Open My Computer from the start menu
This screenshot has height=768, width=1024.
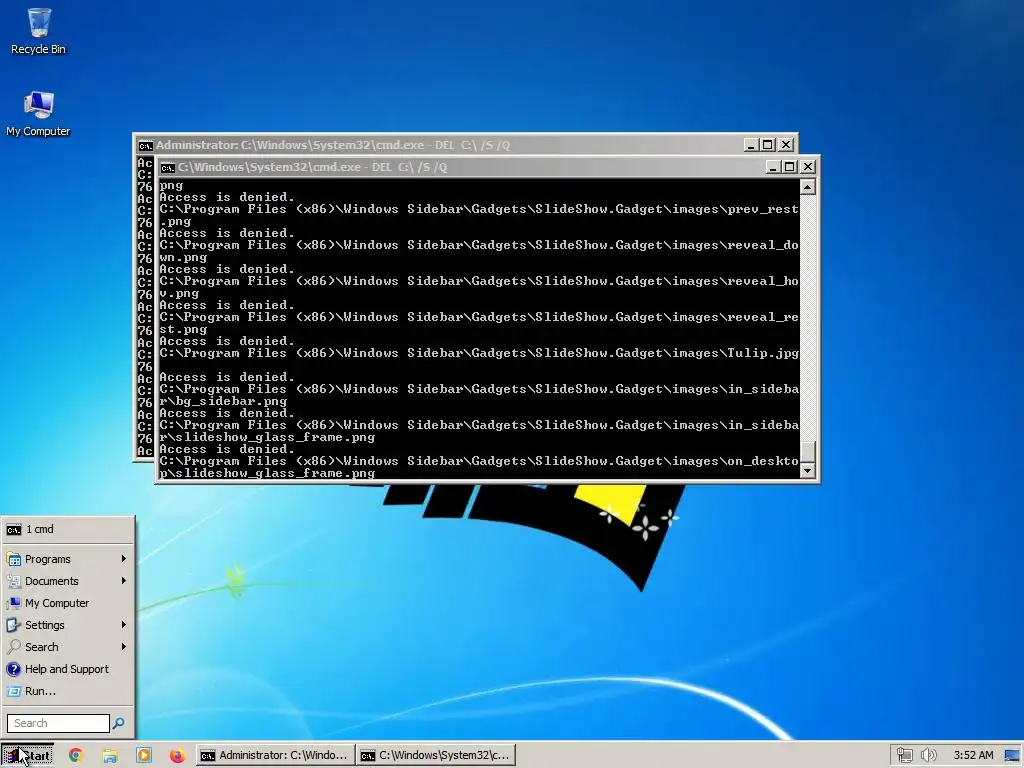point(68,603)
